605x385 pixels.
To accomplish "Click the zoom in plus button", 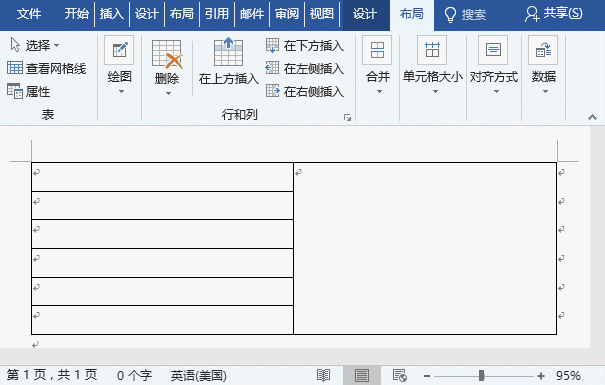I will click(541, 376).
